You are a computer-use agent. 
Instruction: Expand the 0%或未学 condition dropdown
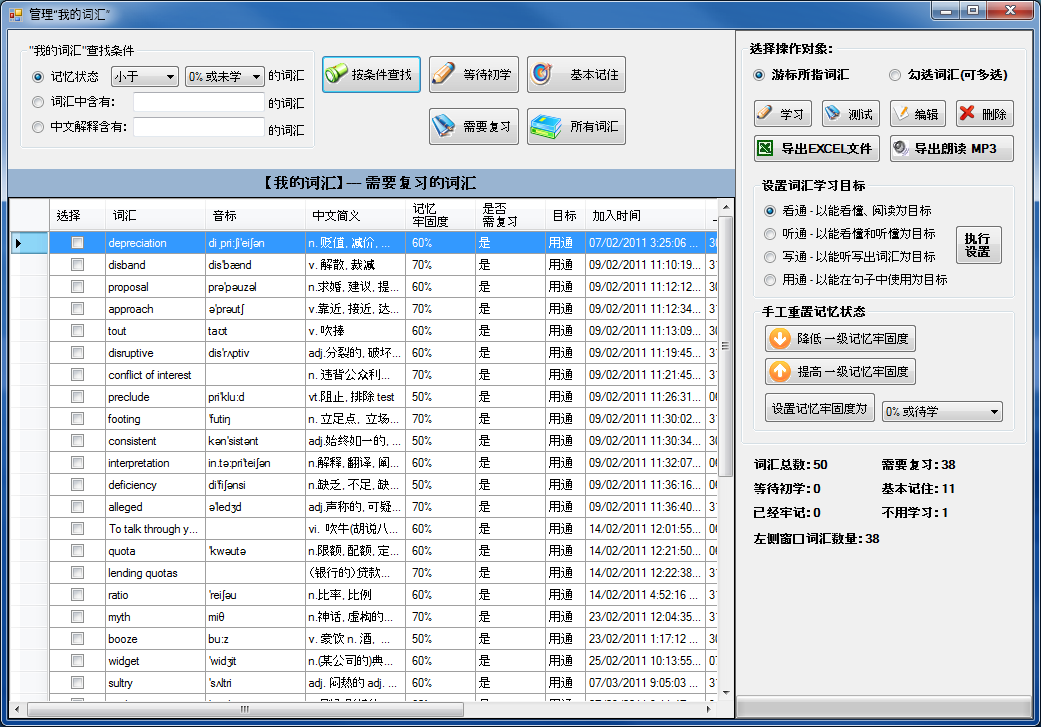[225, 77]
